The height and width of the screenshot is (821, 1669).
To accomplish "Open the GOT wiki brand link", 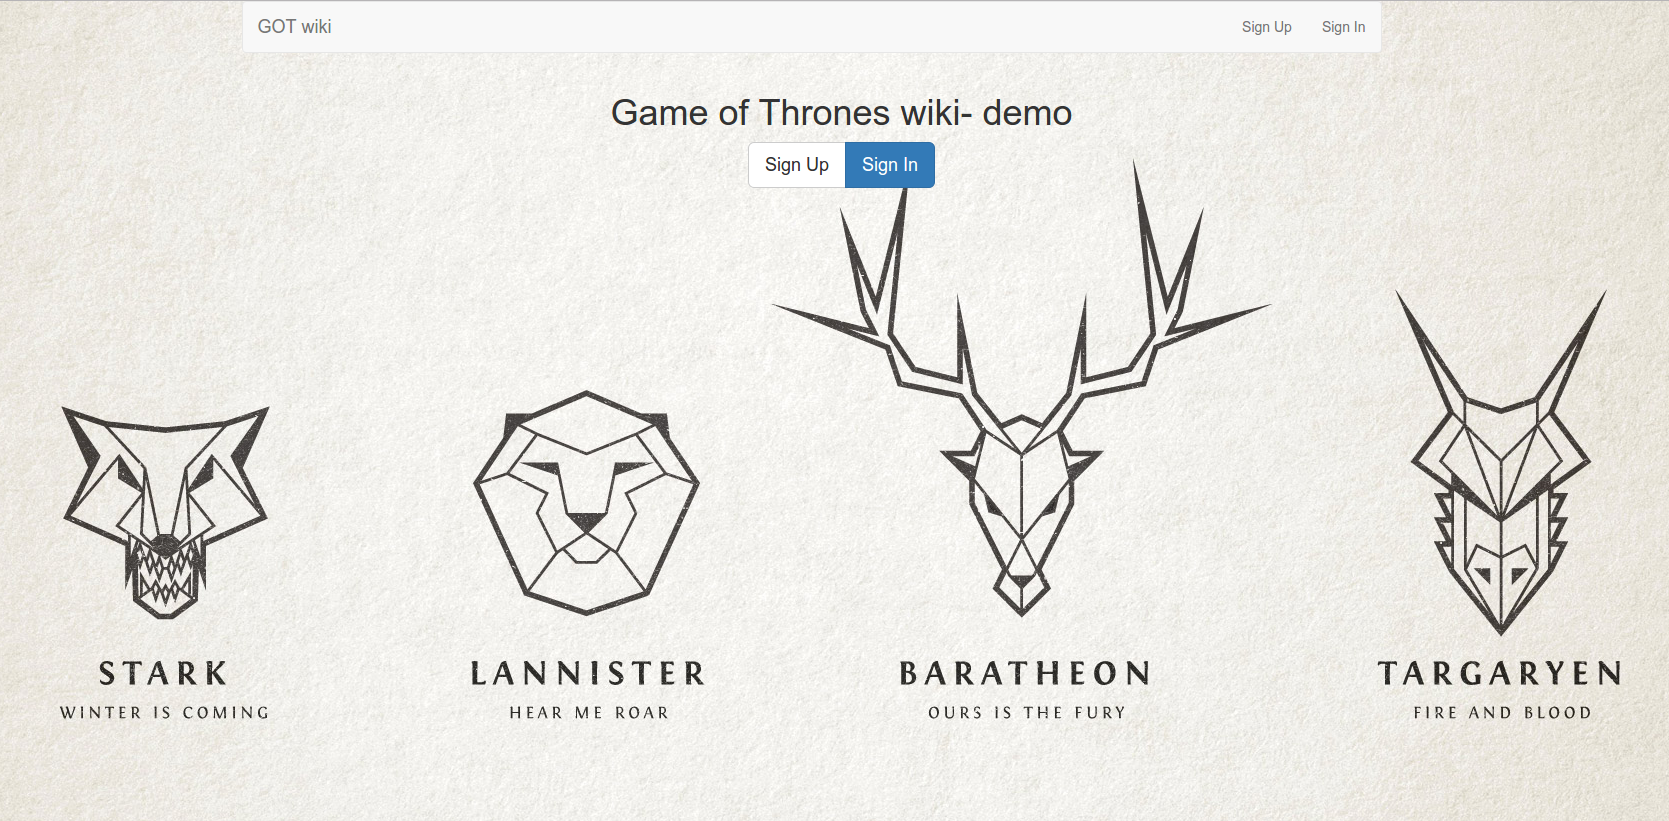I will tap(294, 27).
